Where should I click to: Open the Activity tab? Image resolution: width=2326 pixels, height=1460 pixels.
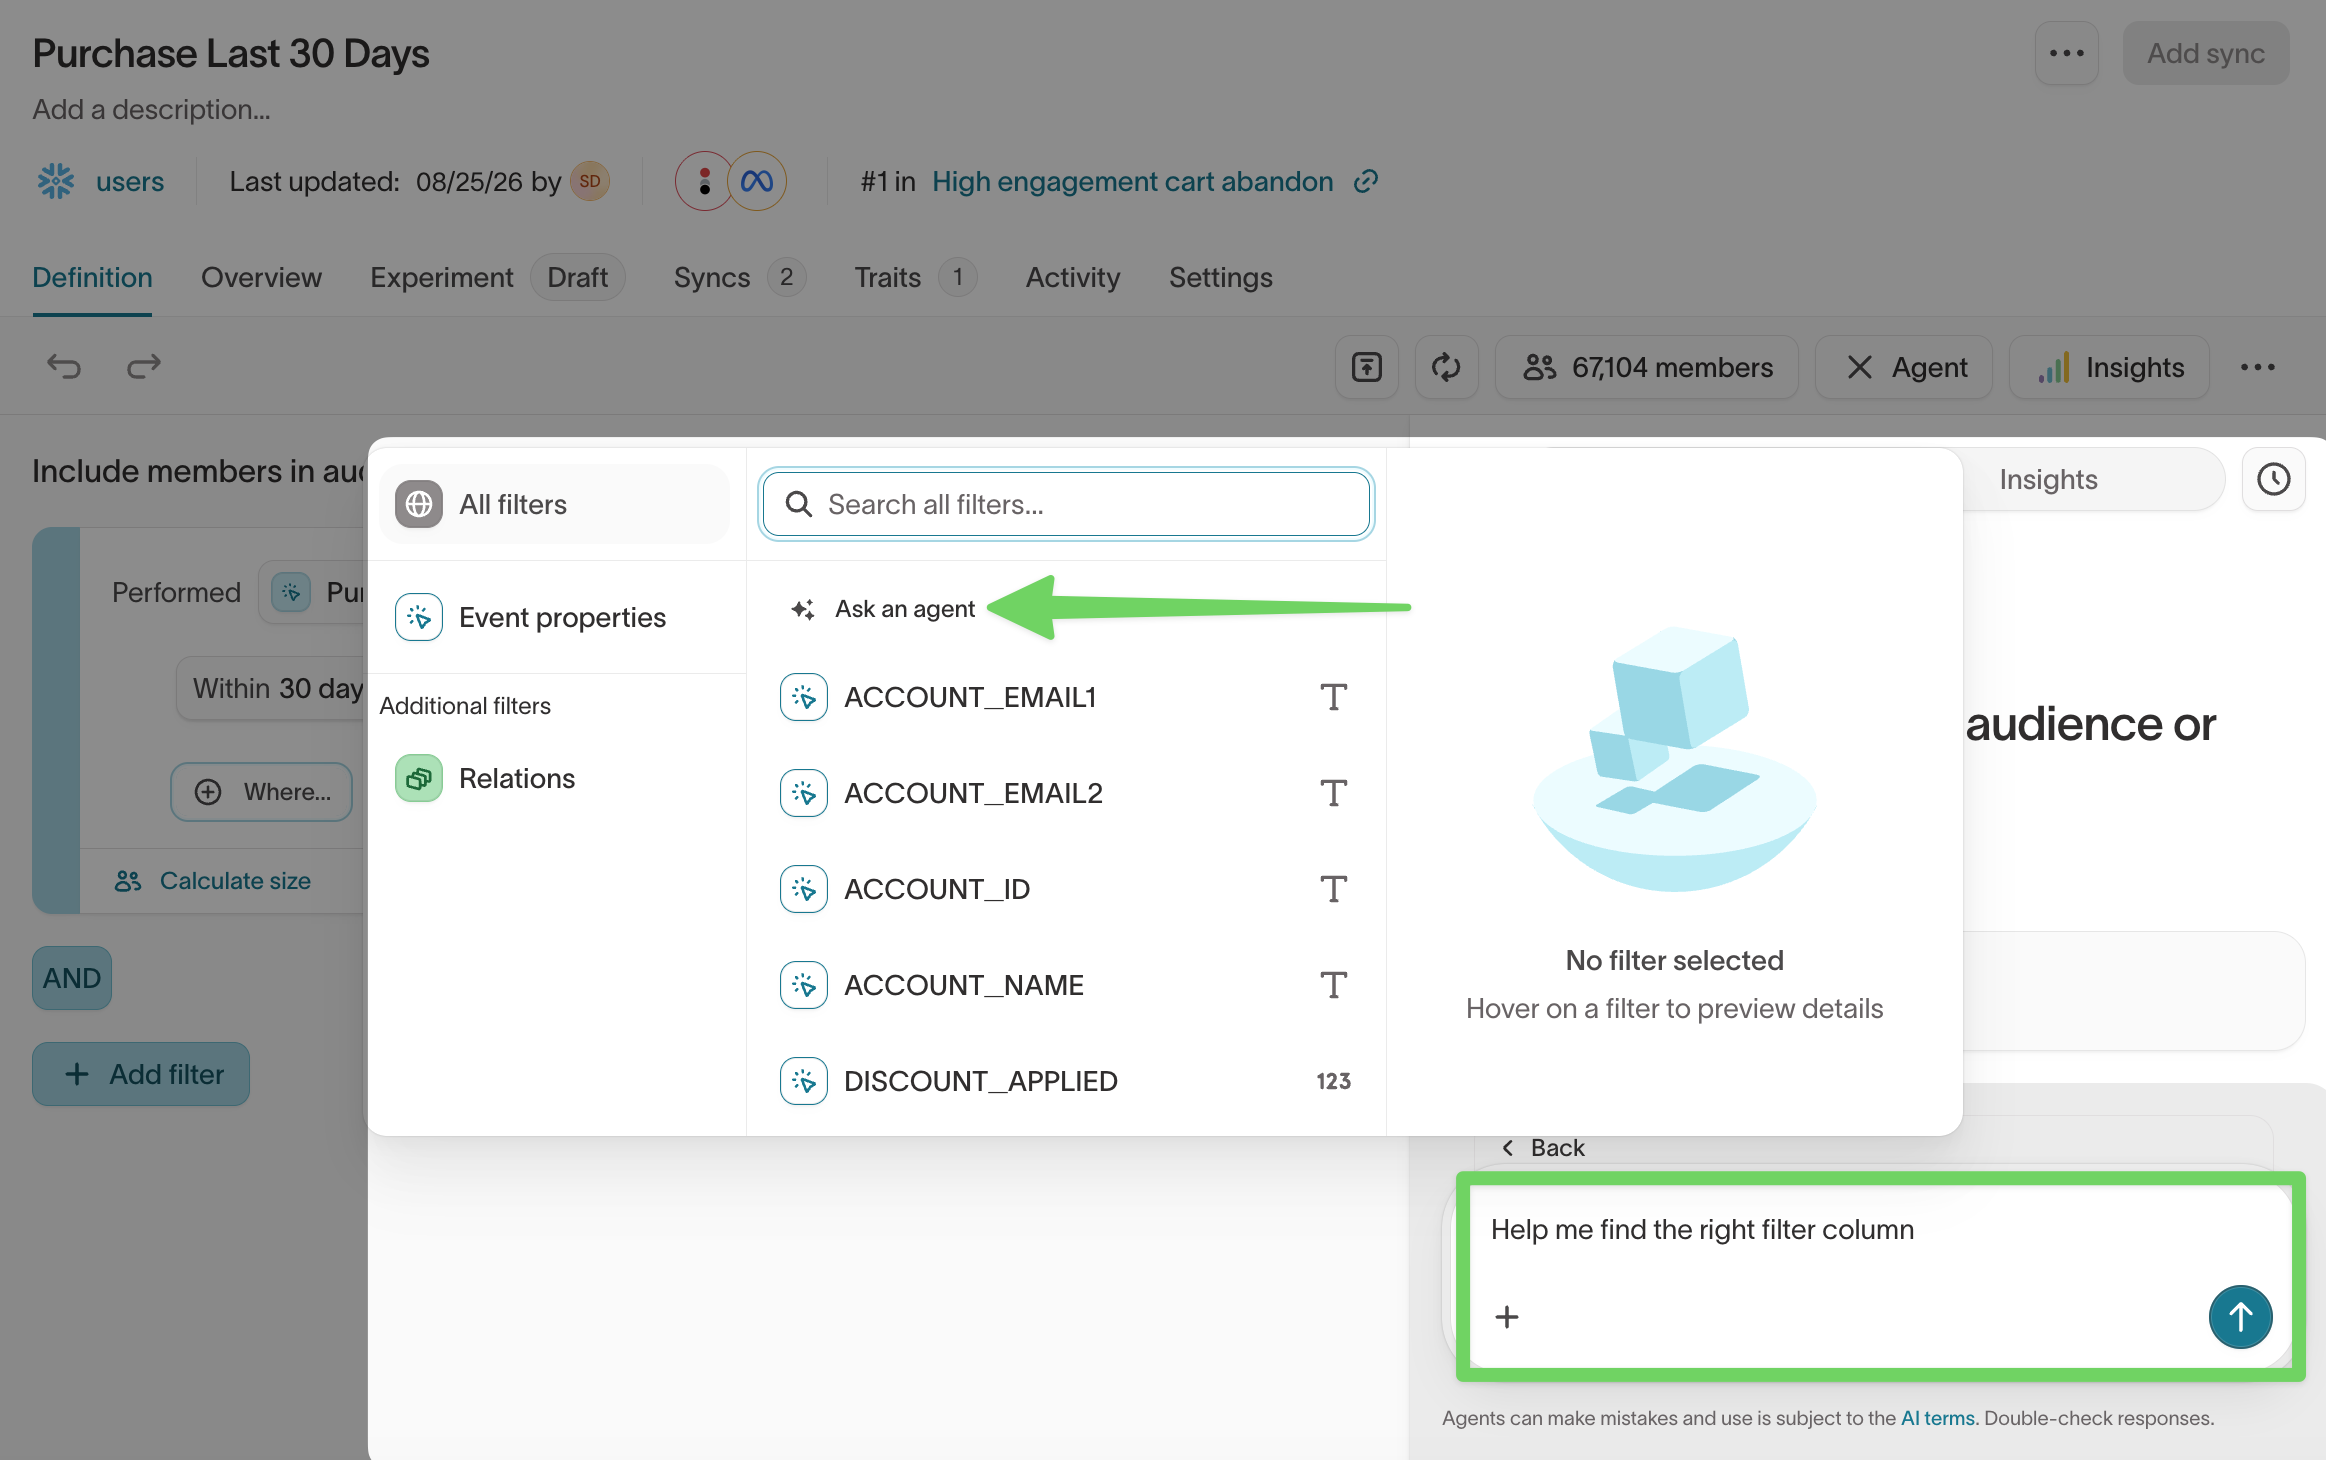click(1073, 277)
